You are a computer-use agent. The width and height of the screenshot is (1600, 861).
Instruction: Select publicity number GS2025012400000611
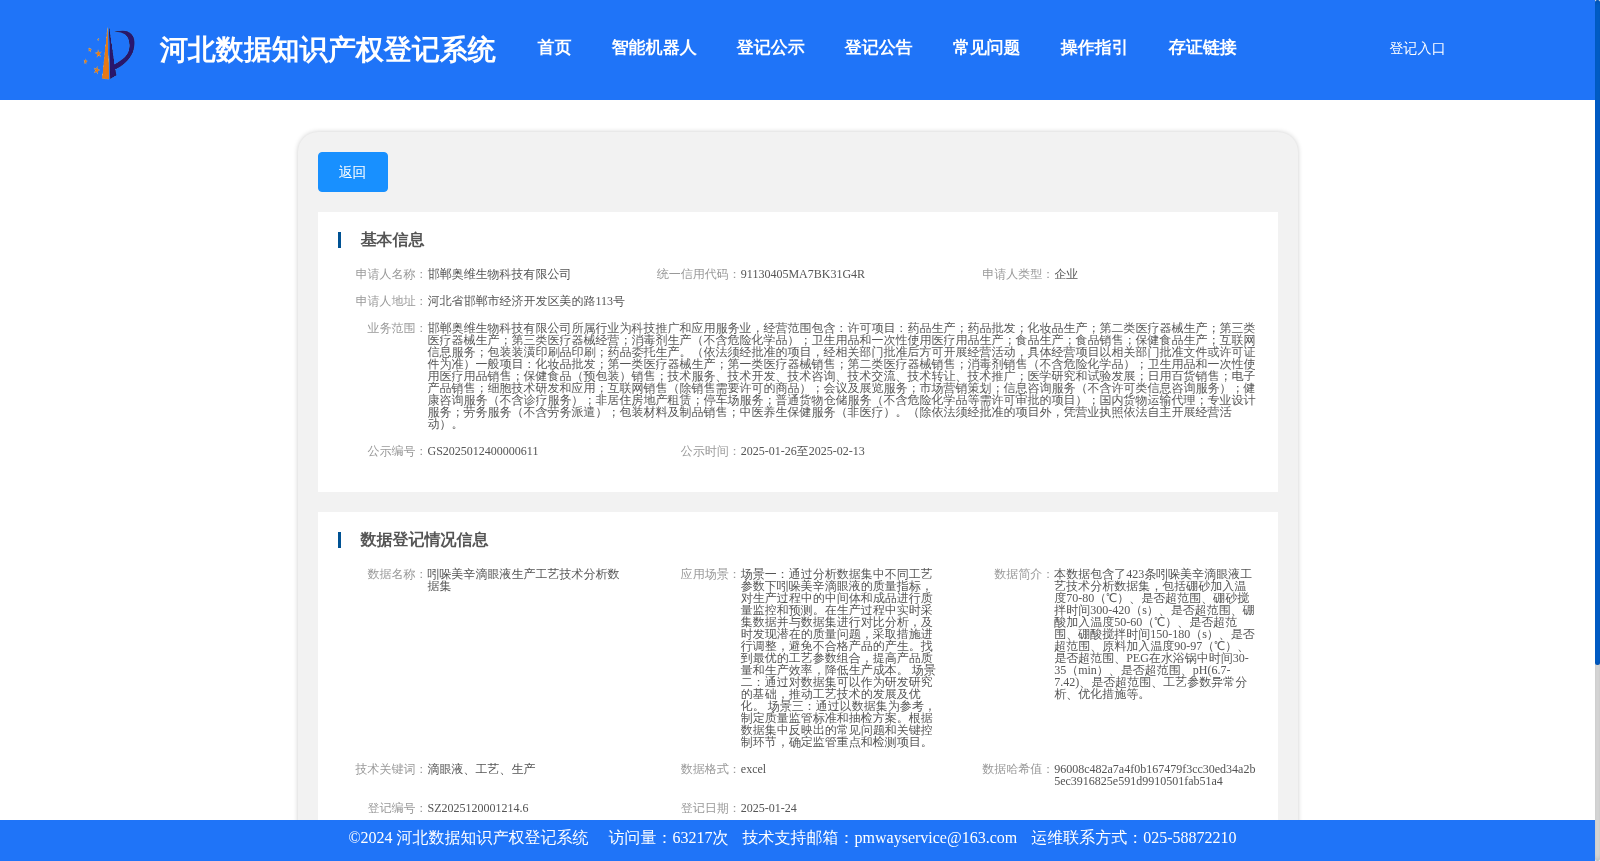coord(483,451)
